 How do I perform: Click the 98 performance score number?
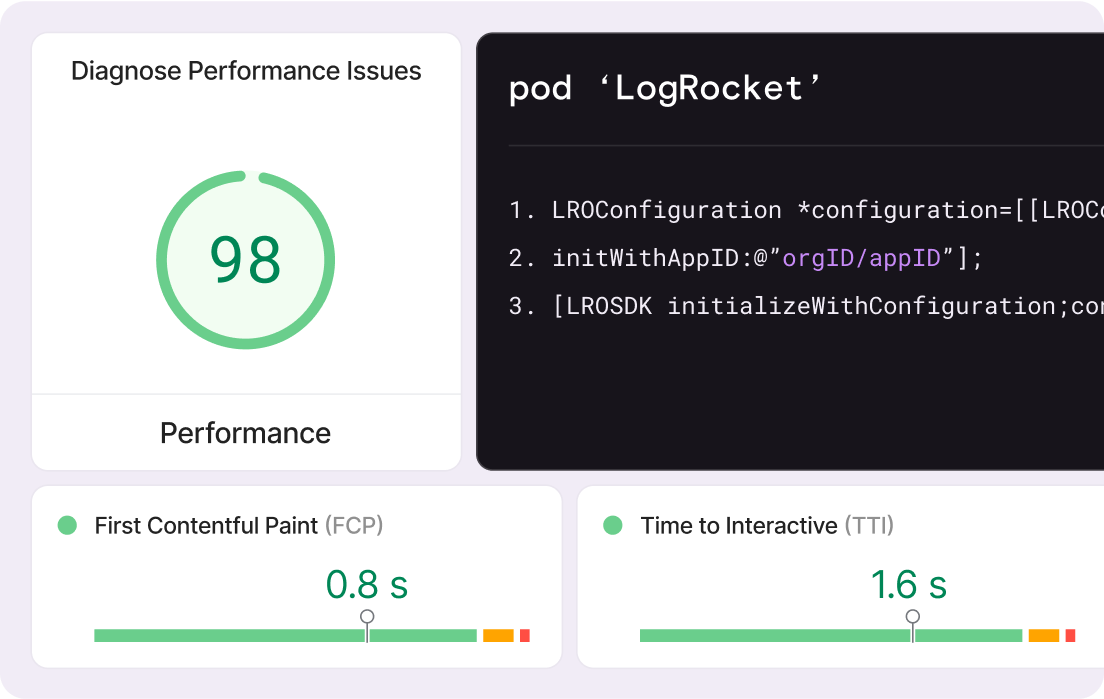click(245, 260)
